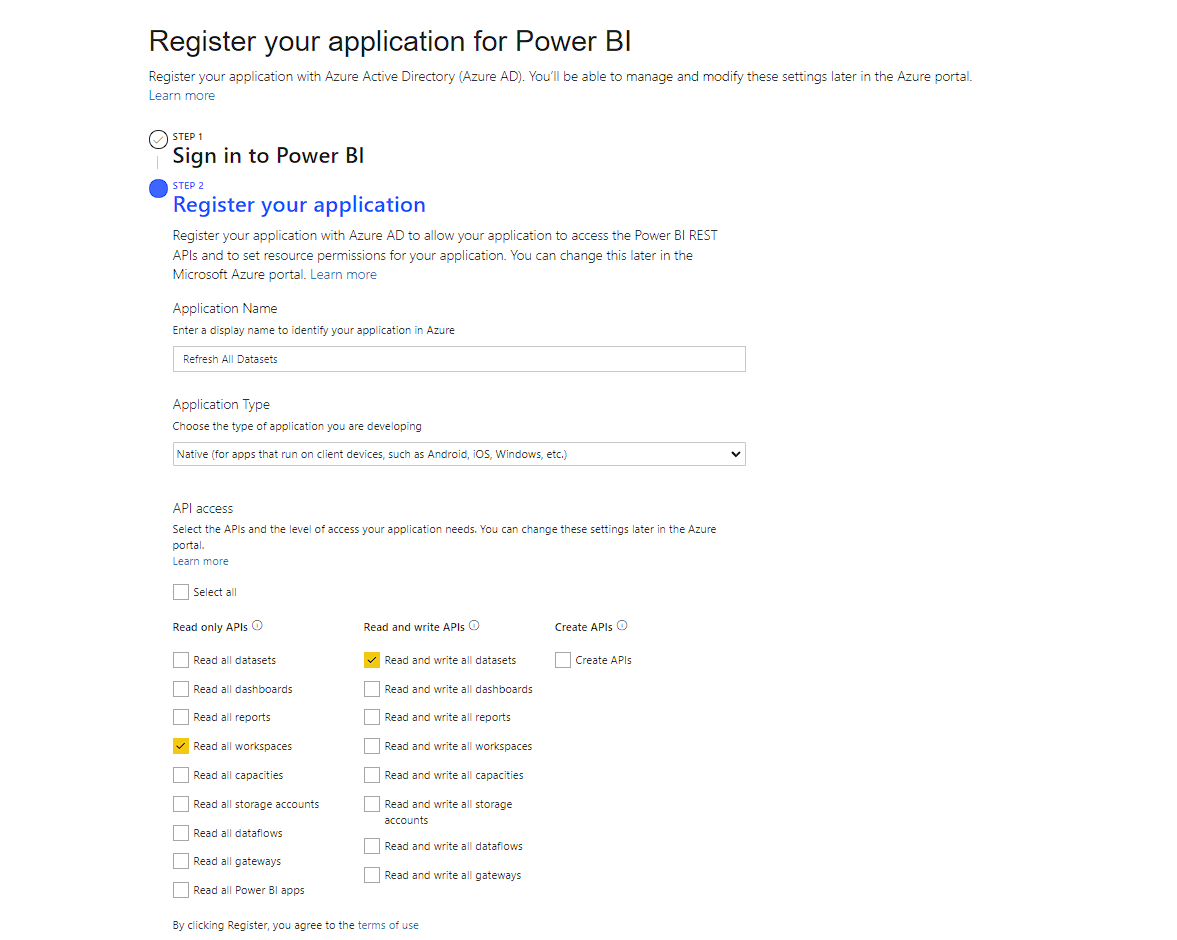Enable Read and write all reports
This screenshot has height=940, width=1177.
pyautogui.click(x=371, y=717)
